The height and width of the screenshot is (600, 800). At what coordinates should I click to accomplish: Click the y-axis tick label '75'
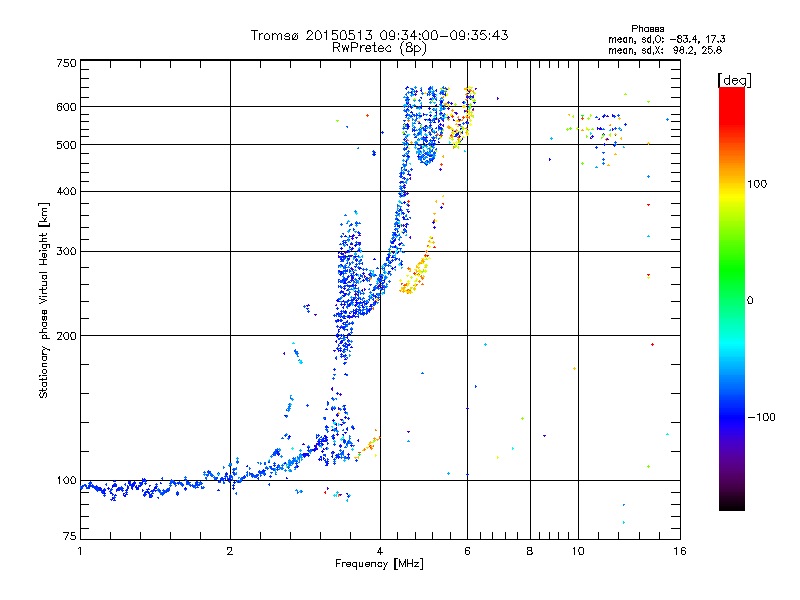coord(70,536)
